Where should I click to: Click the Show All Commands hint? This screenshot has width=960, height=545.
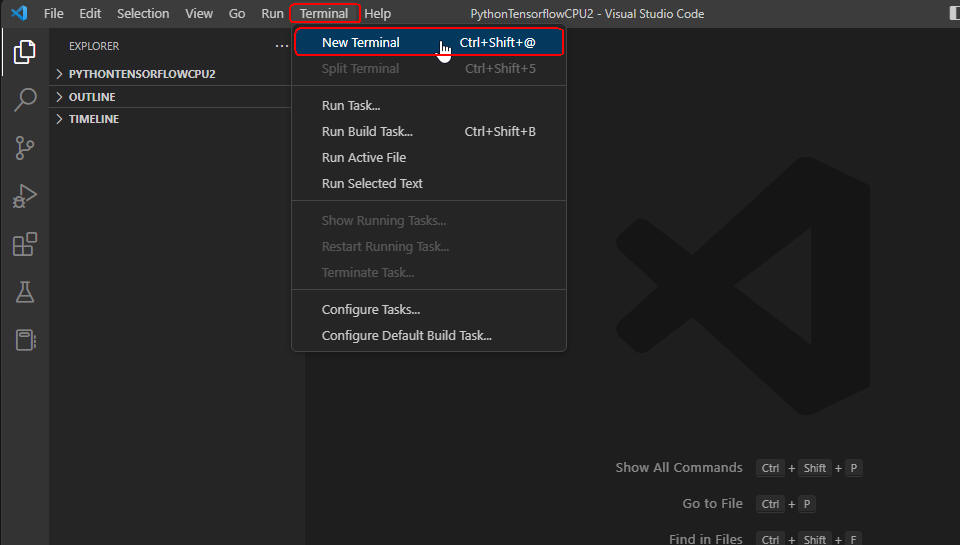(678, 467)
